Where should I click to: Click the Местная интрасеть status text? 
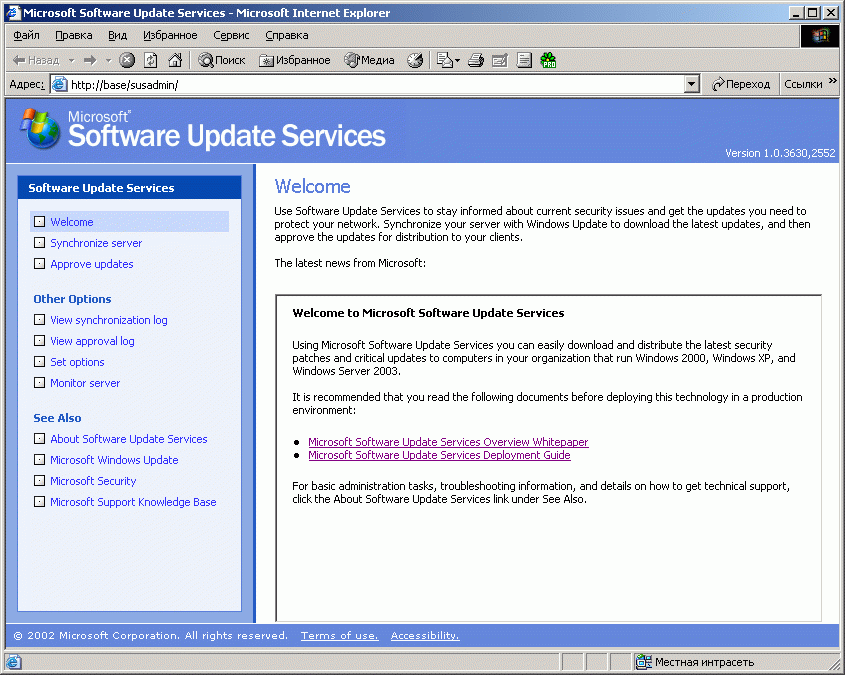coord(704,662)
